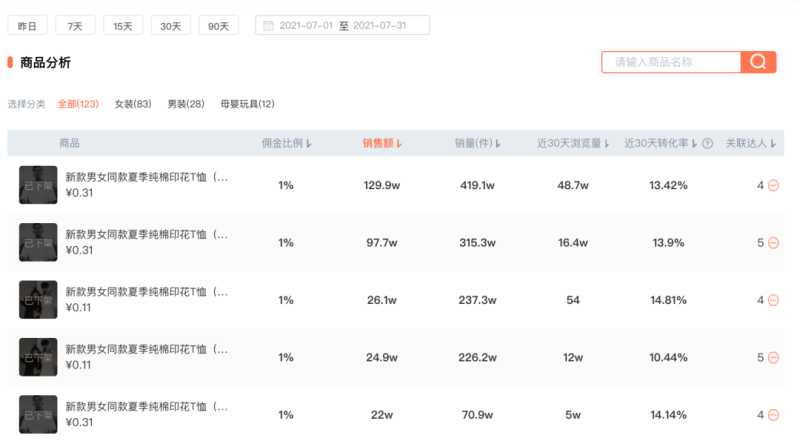Viewport: 800px width, 441px height.
Task: Pick the start date 2021-07-01
Action: point(306,26)
